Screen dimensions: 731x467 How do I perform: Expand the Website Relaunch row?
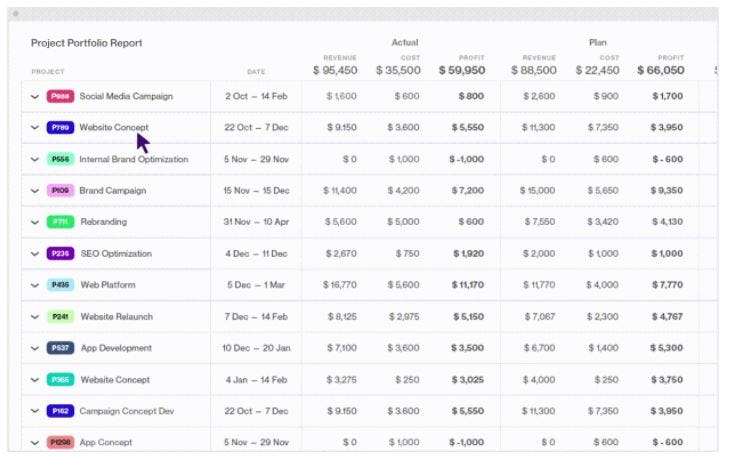(34, 317)
